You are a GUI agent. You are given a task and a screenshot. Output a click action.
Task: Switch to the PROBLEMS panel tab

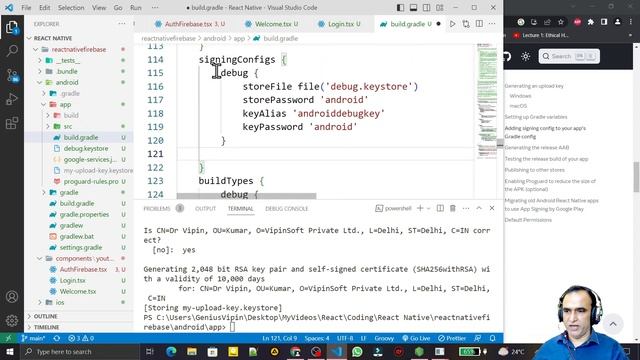tap(157, 209)
